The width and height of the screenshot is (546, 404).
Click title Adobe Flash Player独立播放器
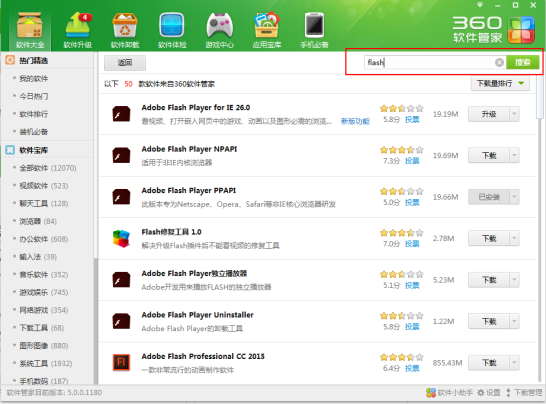(x=194, y=273)
